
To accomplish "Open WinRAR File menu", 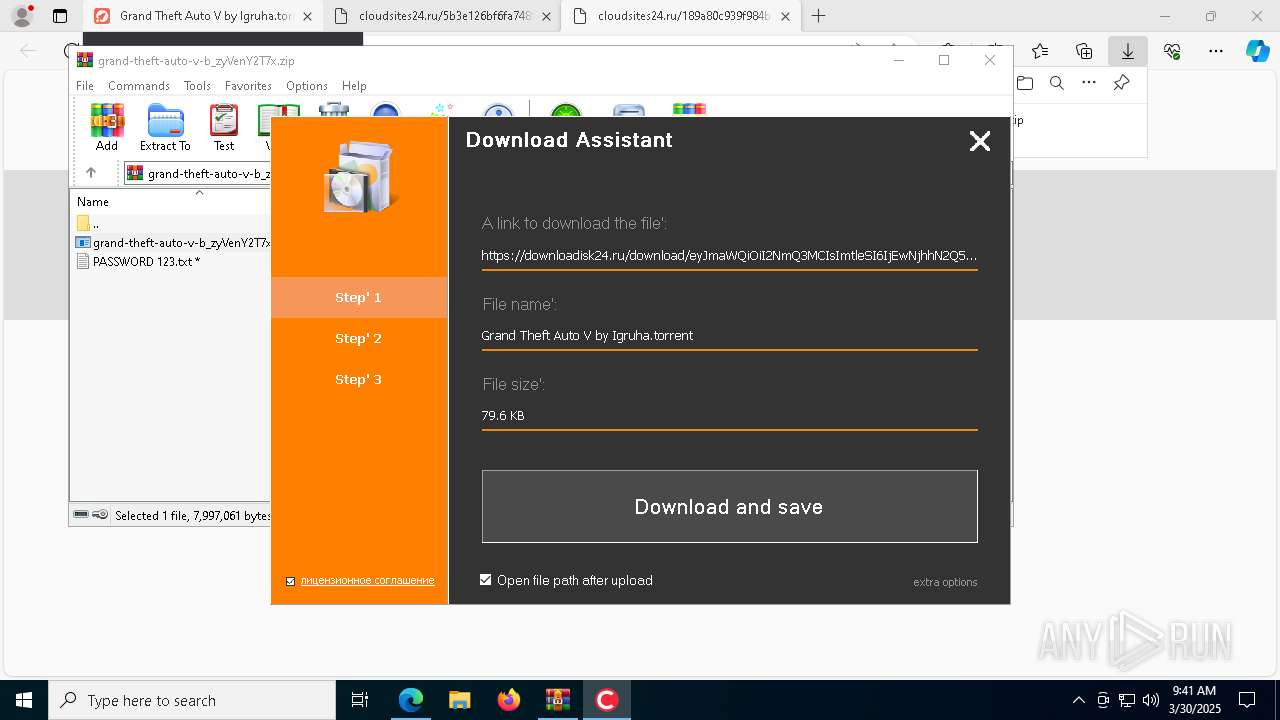I will point(85,86).
